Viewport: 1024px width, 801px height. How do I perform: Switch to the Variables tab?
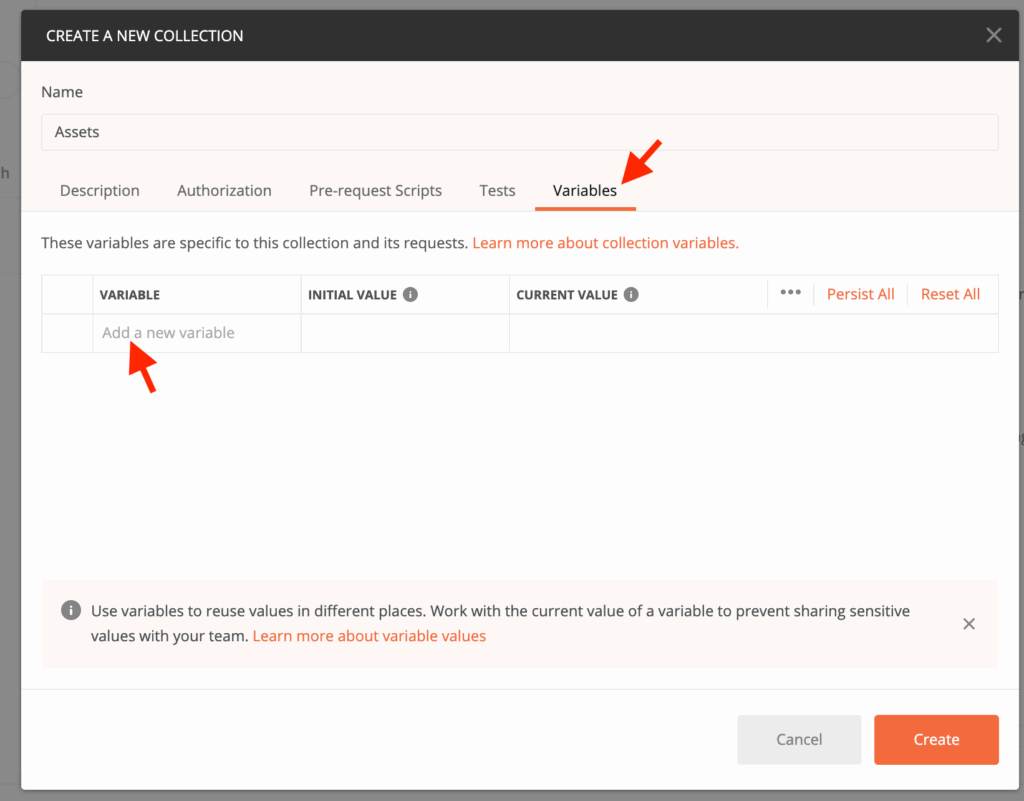585,190
